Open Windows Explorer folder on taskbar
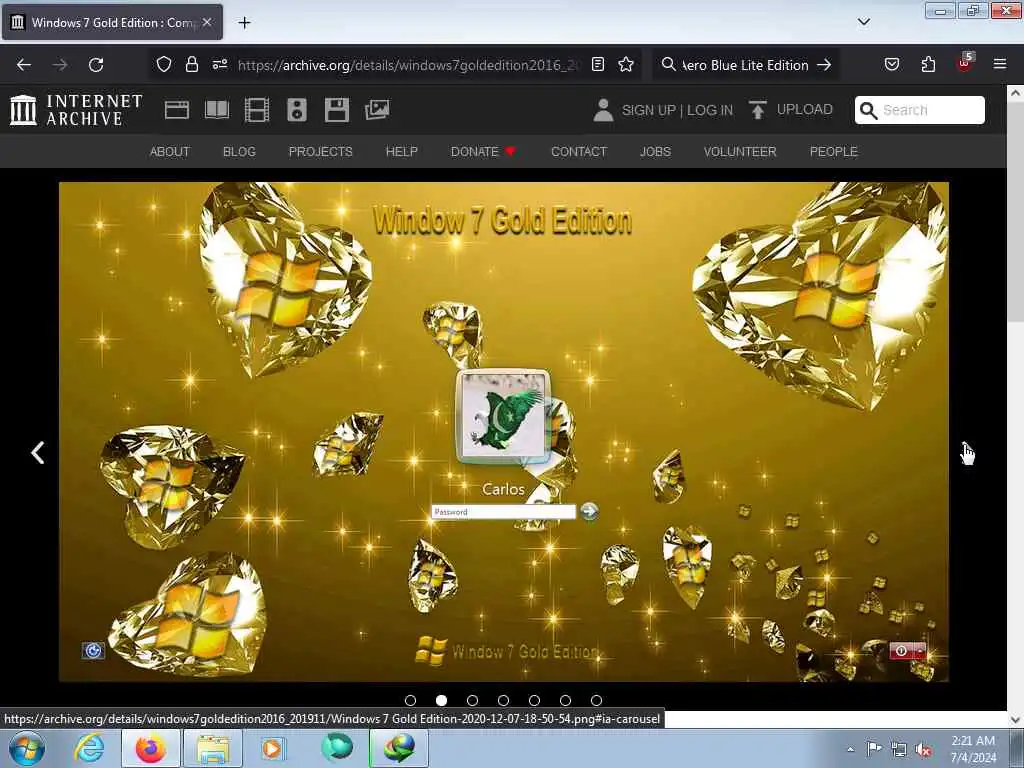The width and height of the screenshot is (1024, 768). point(213,748)
